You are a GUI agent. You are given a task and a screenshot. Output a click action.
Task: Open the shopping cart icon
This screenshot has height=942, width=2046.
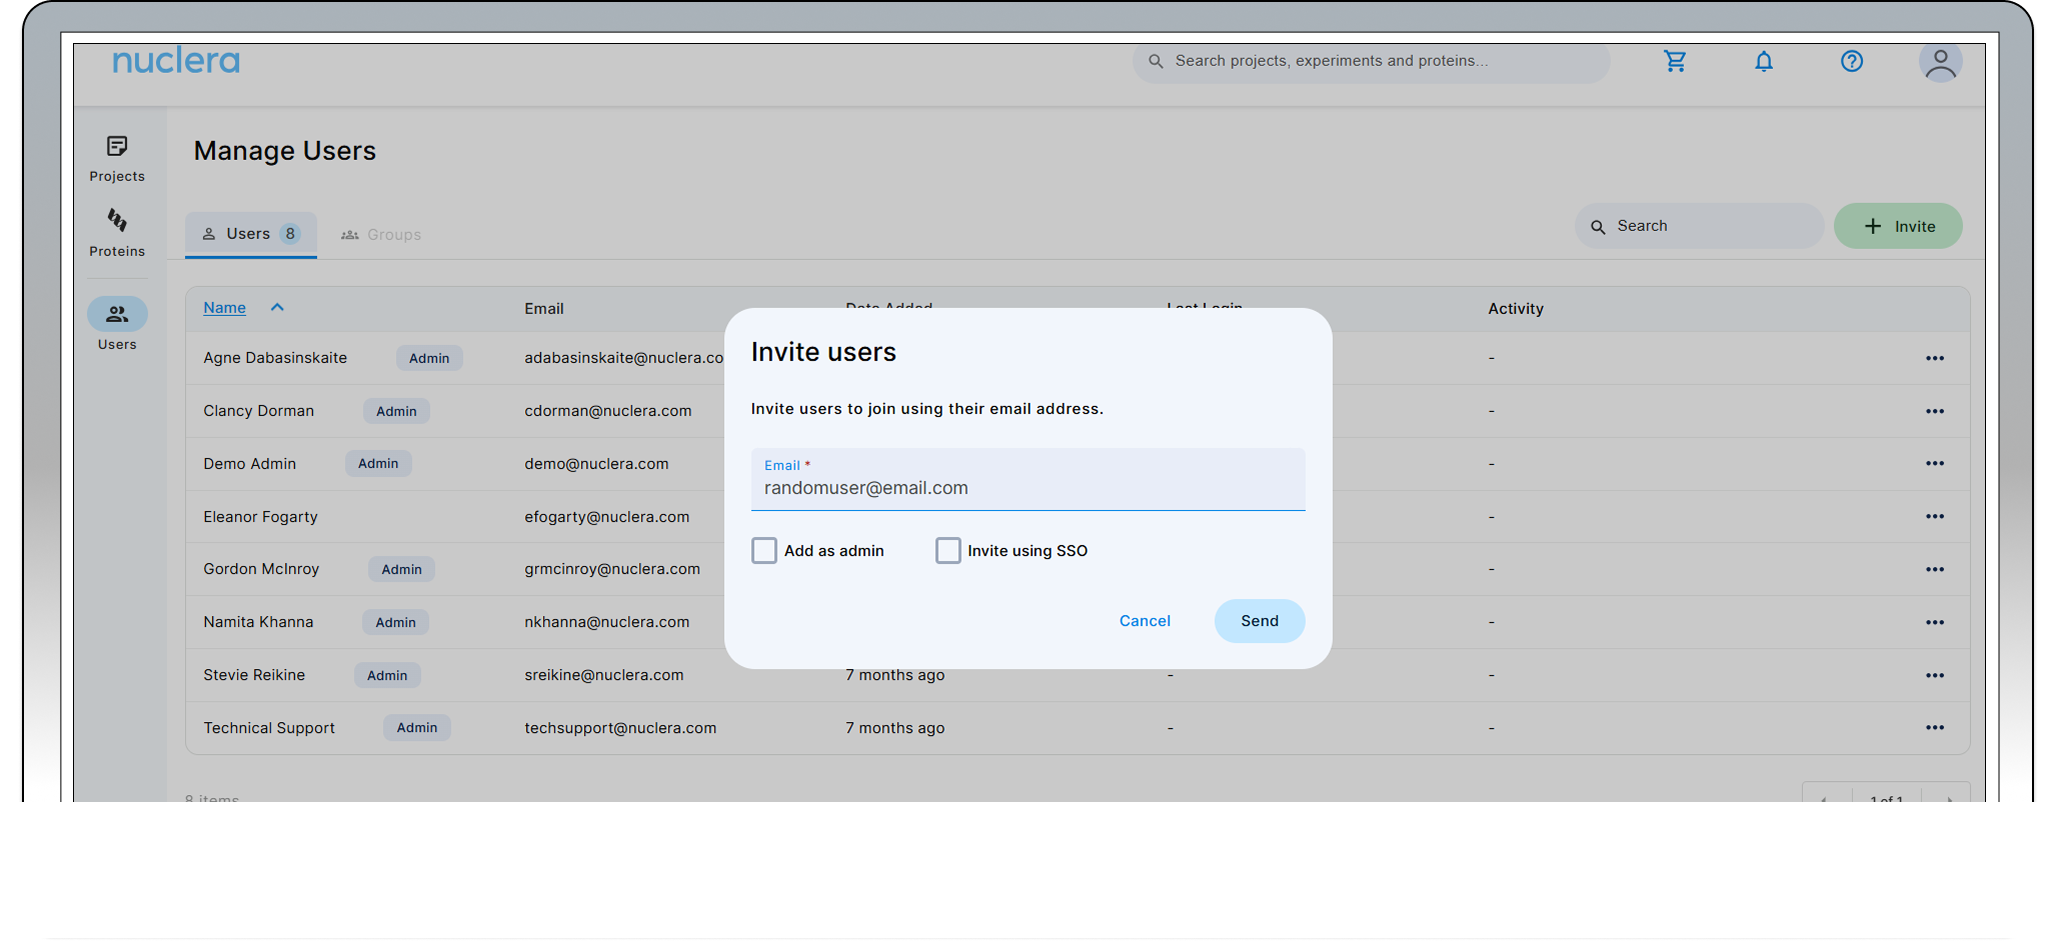point(1675,61)
